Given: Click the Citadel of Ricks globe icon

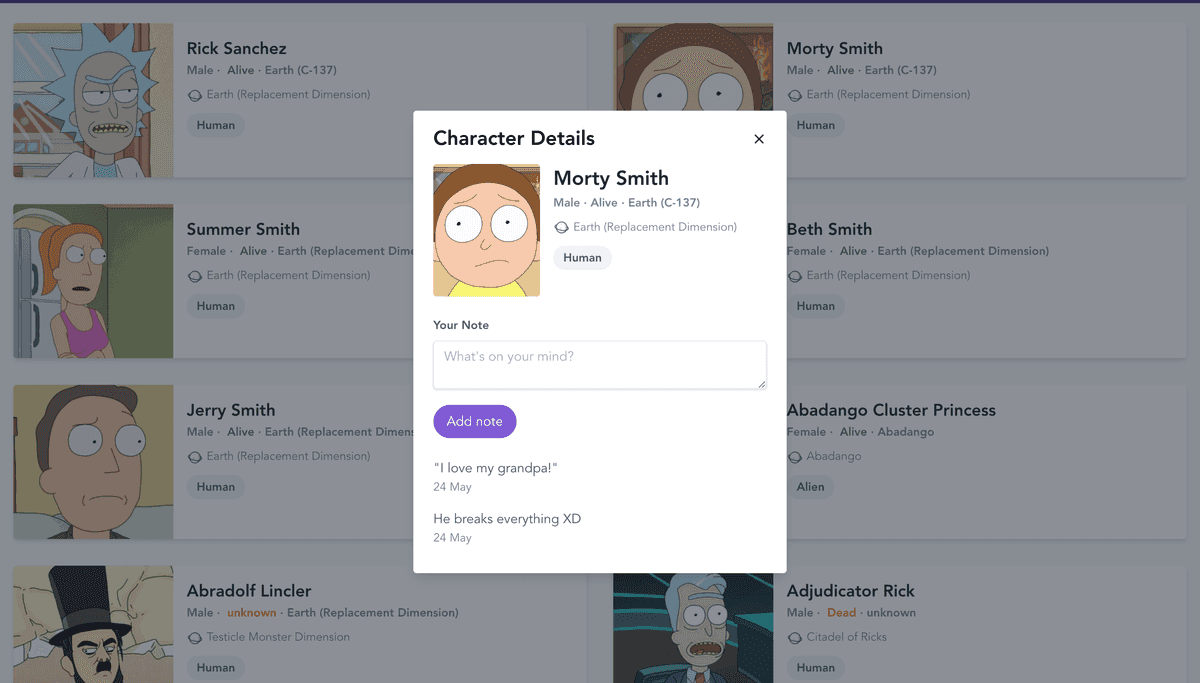Looking at the screenshot, I should [x=796, y=637].
